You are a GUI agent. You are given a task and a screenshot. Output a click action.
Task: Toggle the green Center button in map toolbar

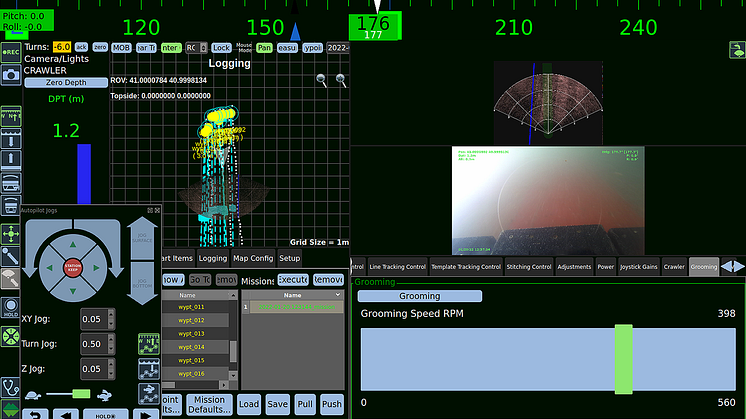click(171, 48)
